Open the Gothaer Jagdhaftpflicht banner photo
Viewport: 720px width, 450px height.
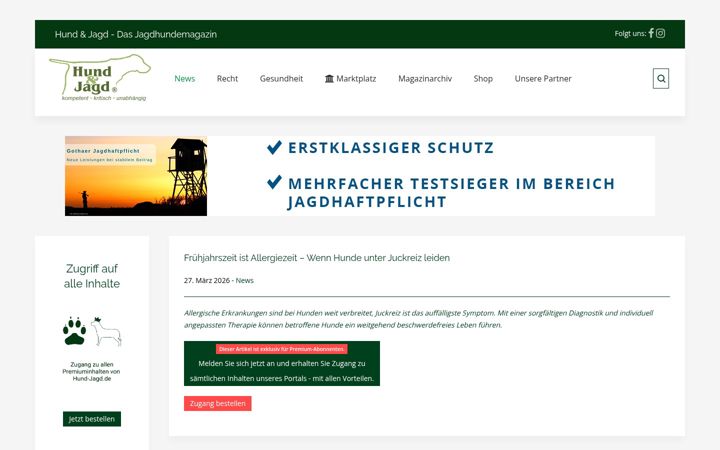[x=136, y=176]
